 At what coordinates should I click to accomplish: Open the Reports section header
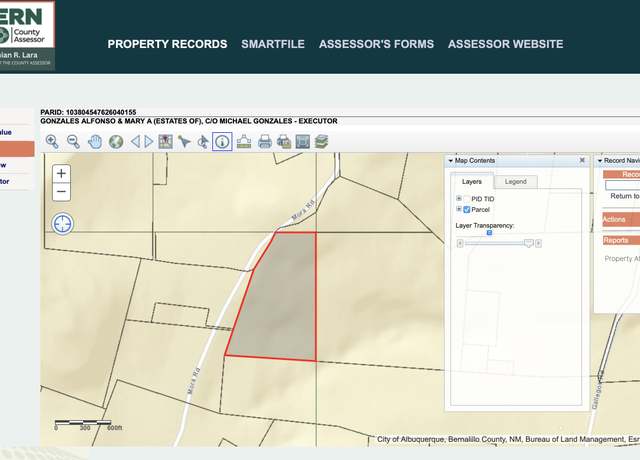click(621, 240)
